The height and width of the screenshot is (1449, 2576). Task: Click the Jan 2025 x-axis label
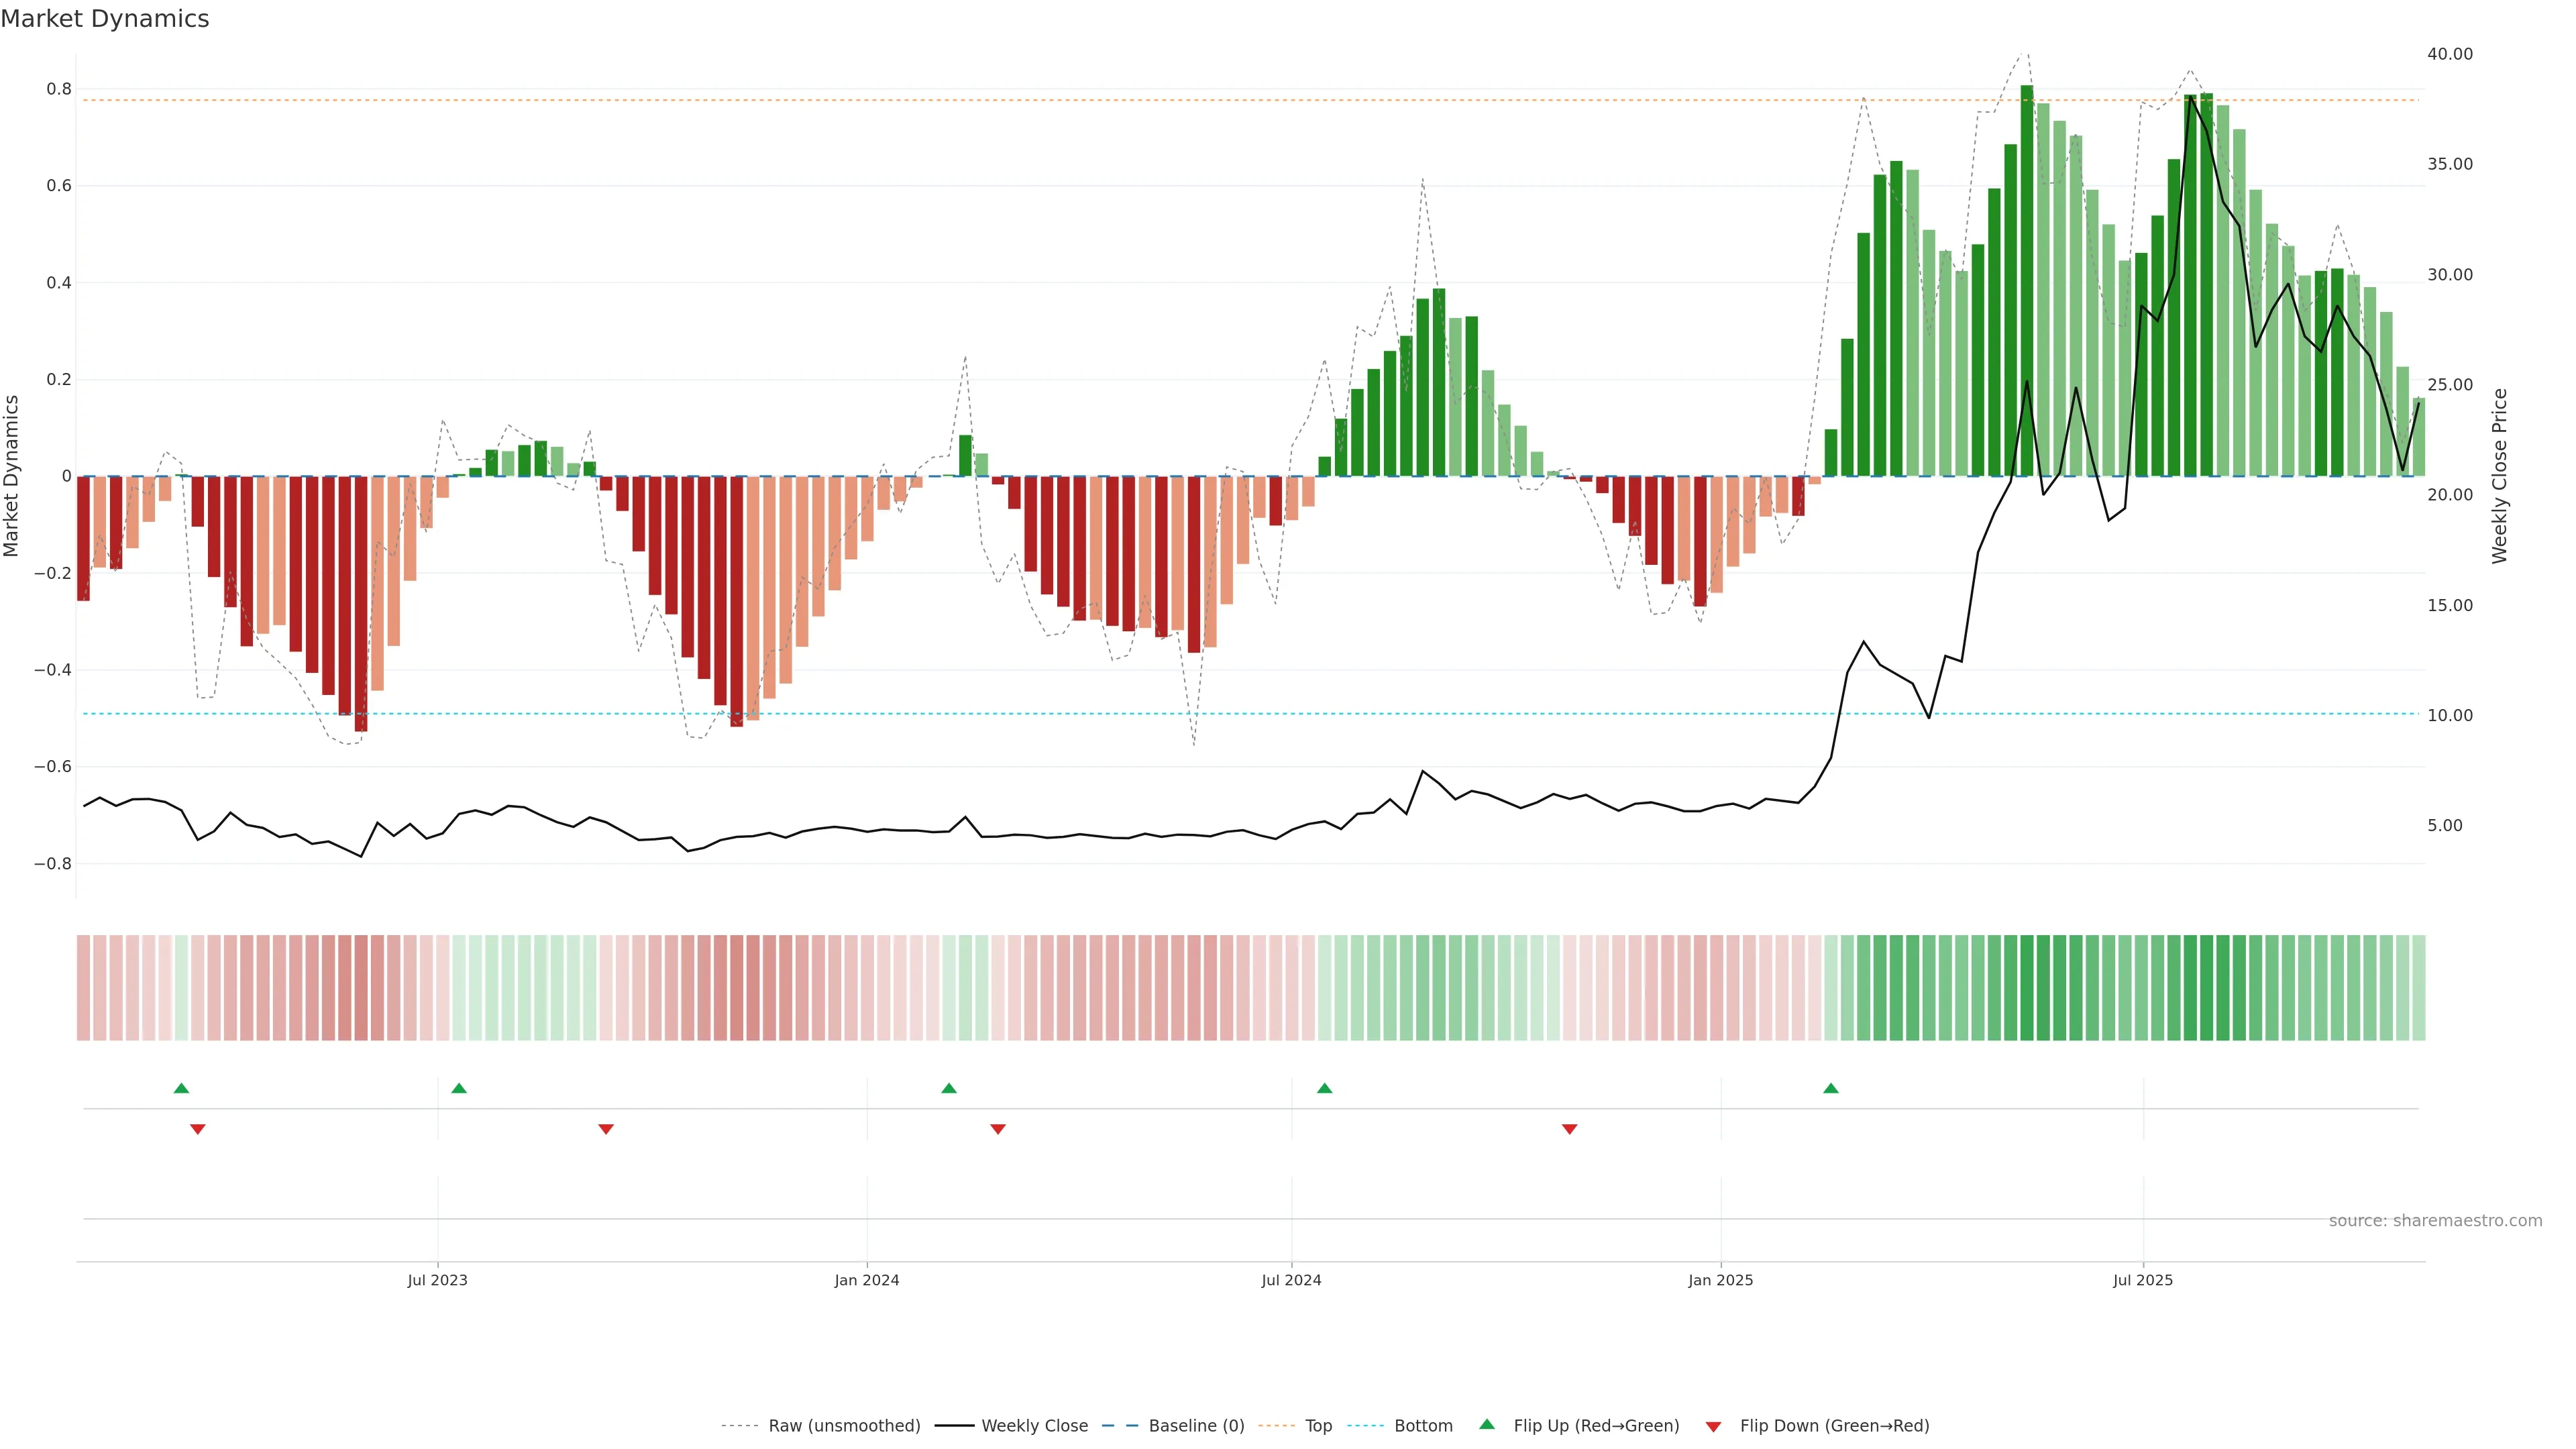click(x=1720, y=1280)
